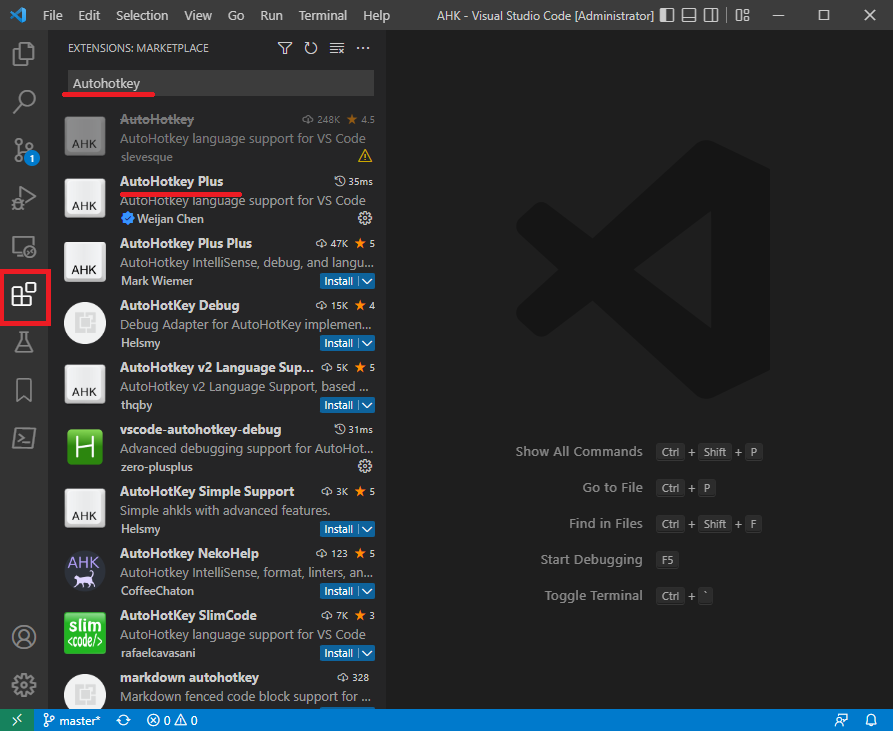Image resolution: width=893 pixels, height=731 pixels.
Task: Toggle primary side bar layout
Action: coord(667,15)
